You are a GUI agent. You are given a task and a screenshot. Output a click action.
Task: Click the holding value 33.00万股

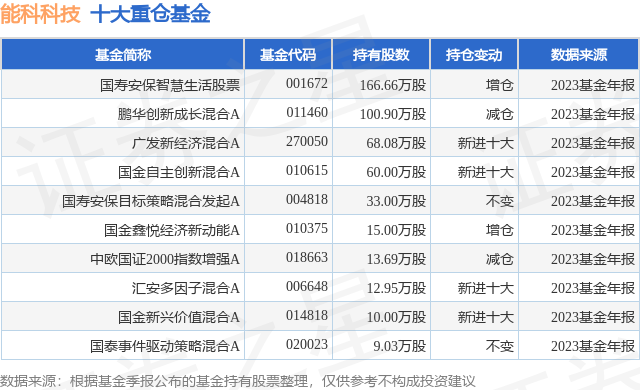[396, 201]
